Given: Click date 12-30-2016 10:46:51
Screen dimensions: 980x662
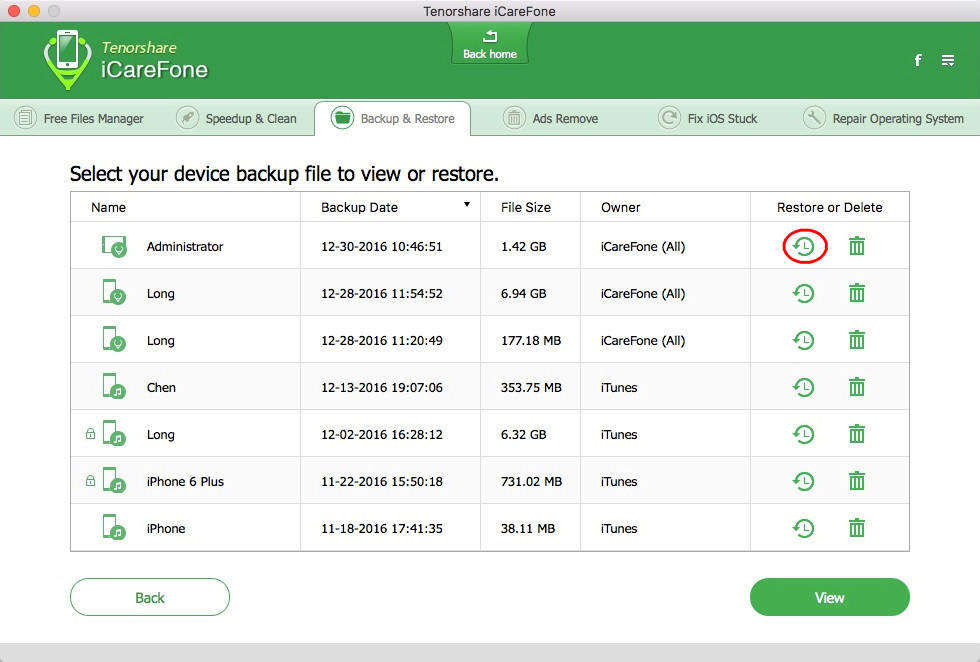Looking at the screenshot, I should pyautogui.click(x=382, y=247).
